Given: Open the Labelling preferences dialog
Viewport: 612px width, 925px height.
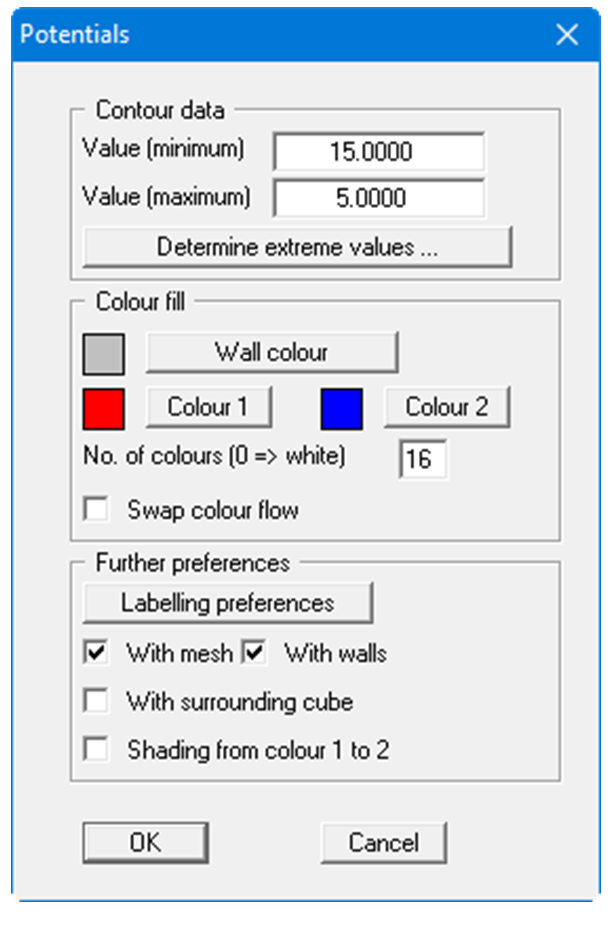Looking at the screenshot, I should pyautogui.click(x=227, y=602).
